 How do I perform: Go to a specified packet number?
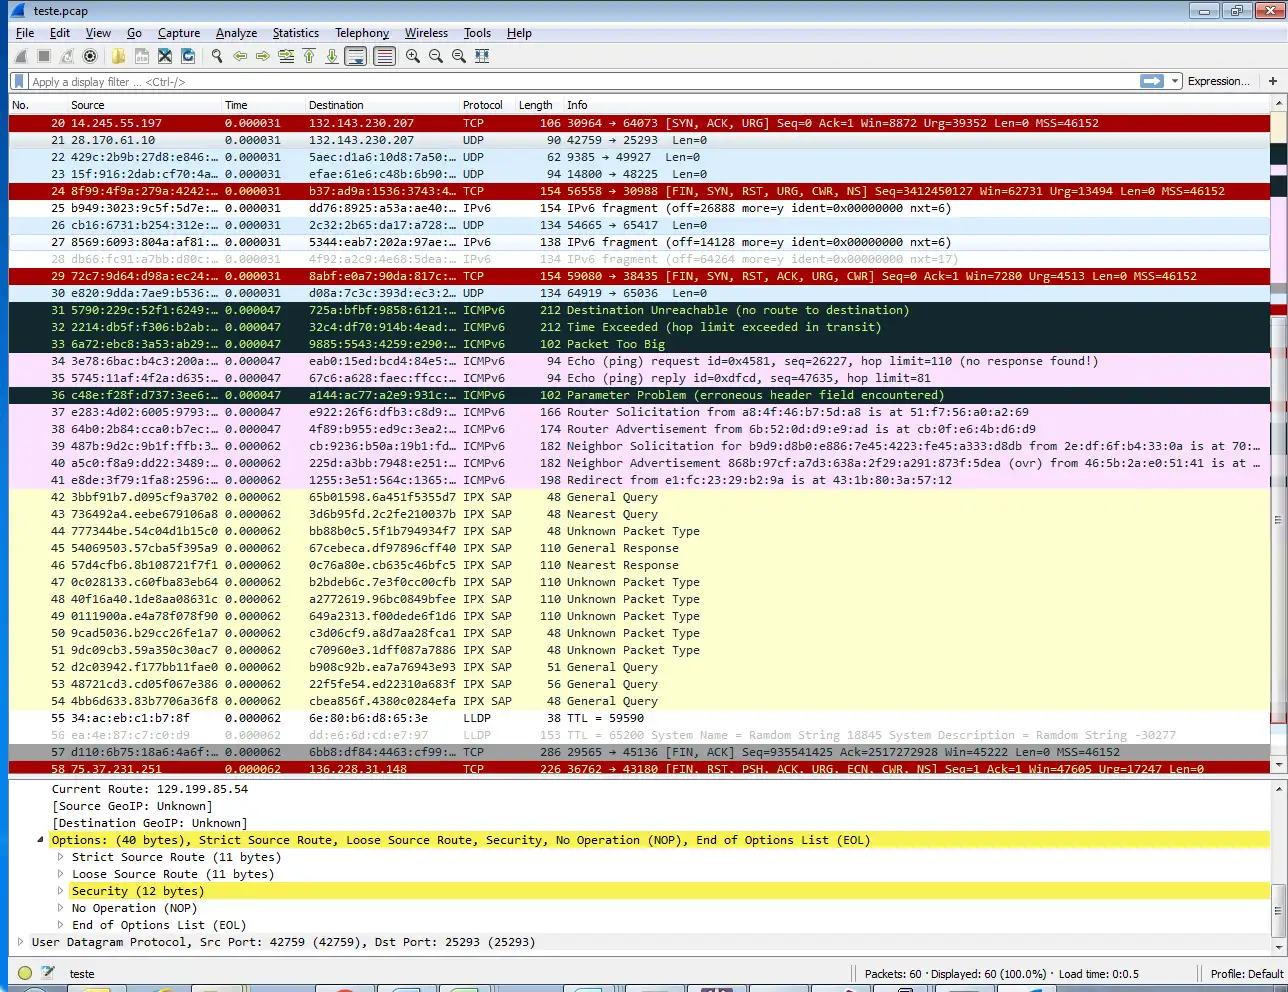pos(286,56)
